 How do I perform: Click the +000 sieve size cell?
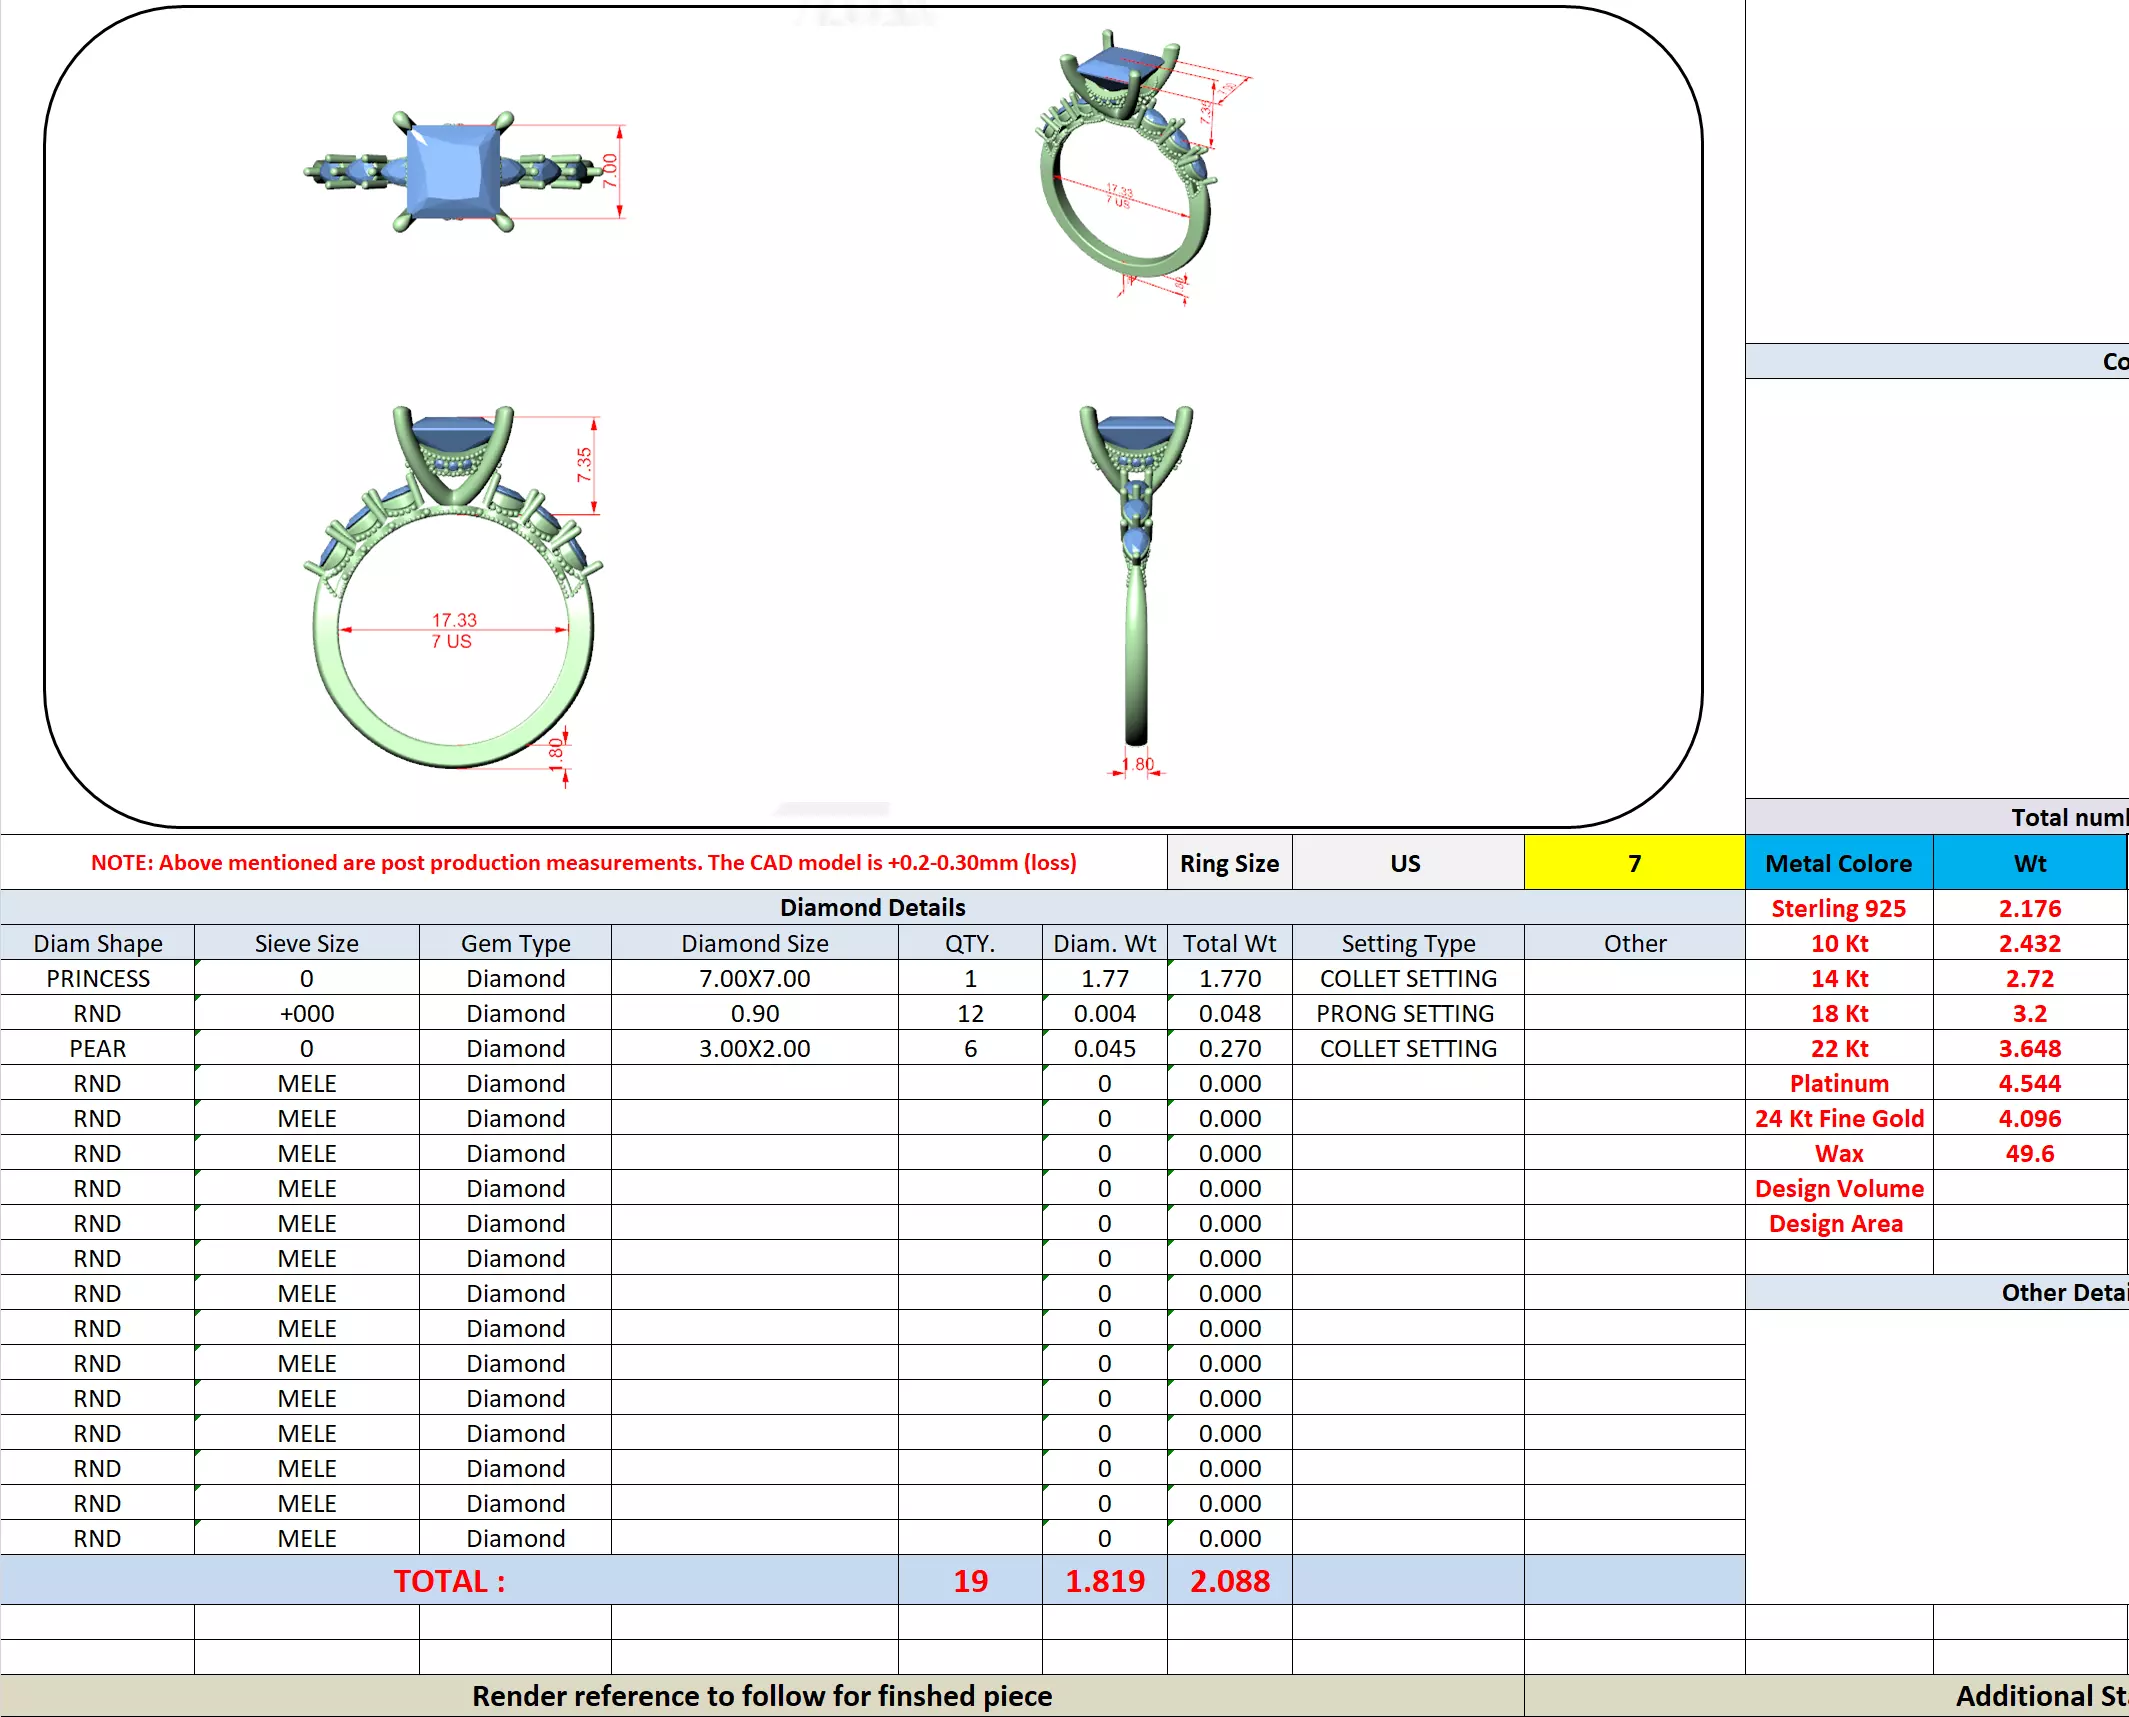pos(307,1013)
